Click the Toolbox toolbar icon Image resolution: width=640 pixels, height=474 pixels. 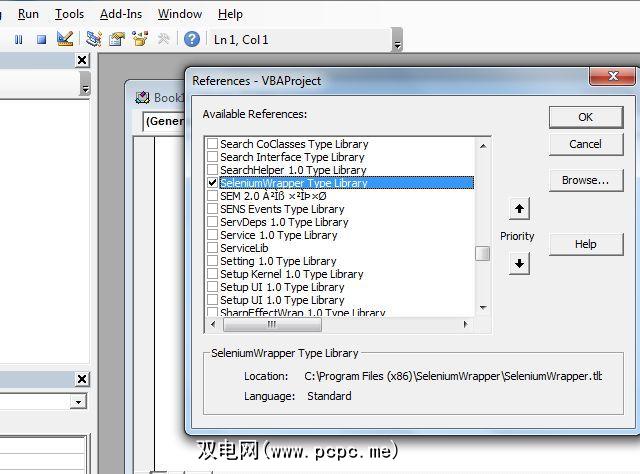(163, 39)
